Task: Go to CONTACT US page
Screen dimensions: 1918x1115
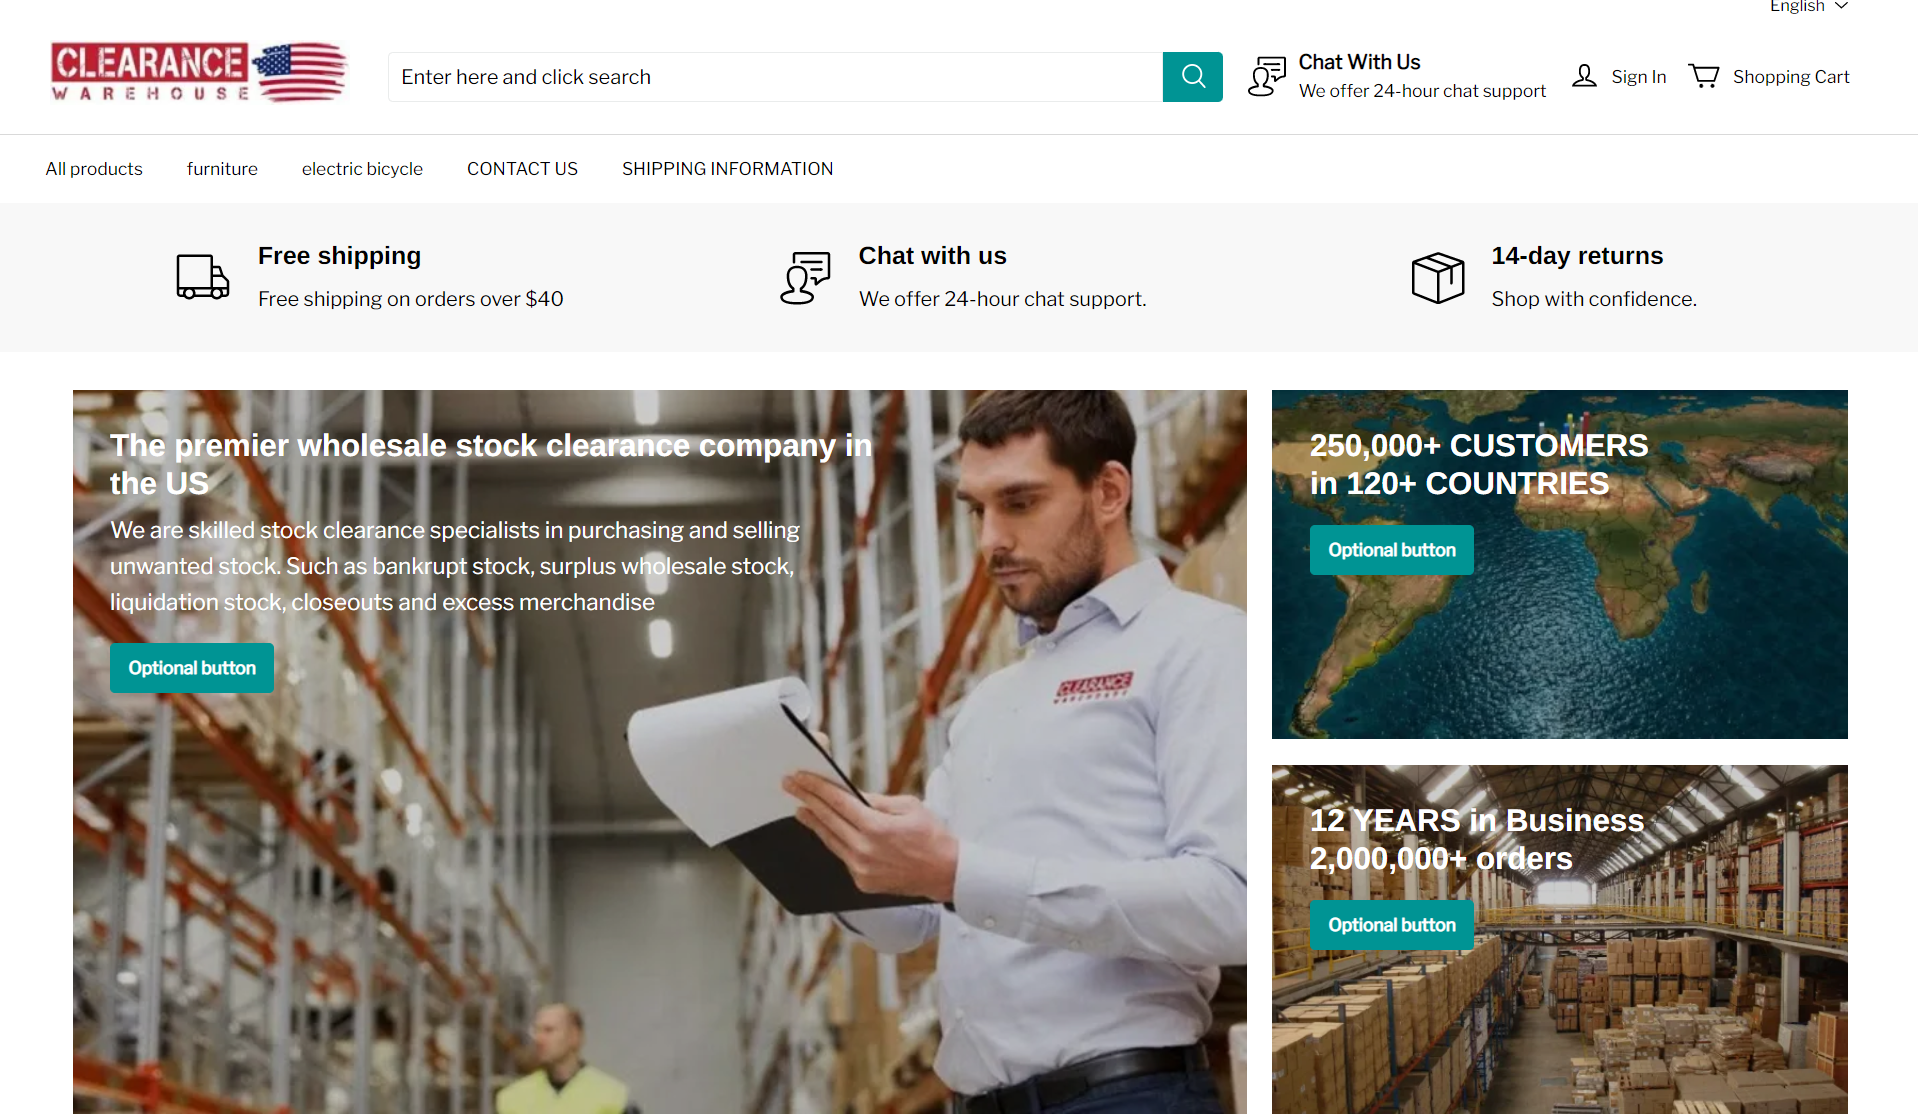Action: point(522,169)
